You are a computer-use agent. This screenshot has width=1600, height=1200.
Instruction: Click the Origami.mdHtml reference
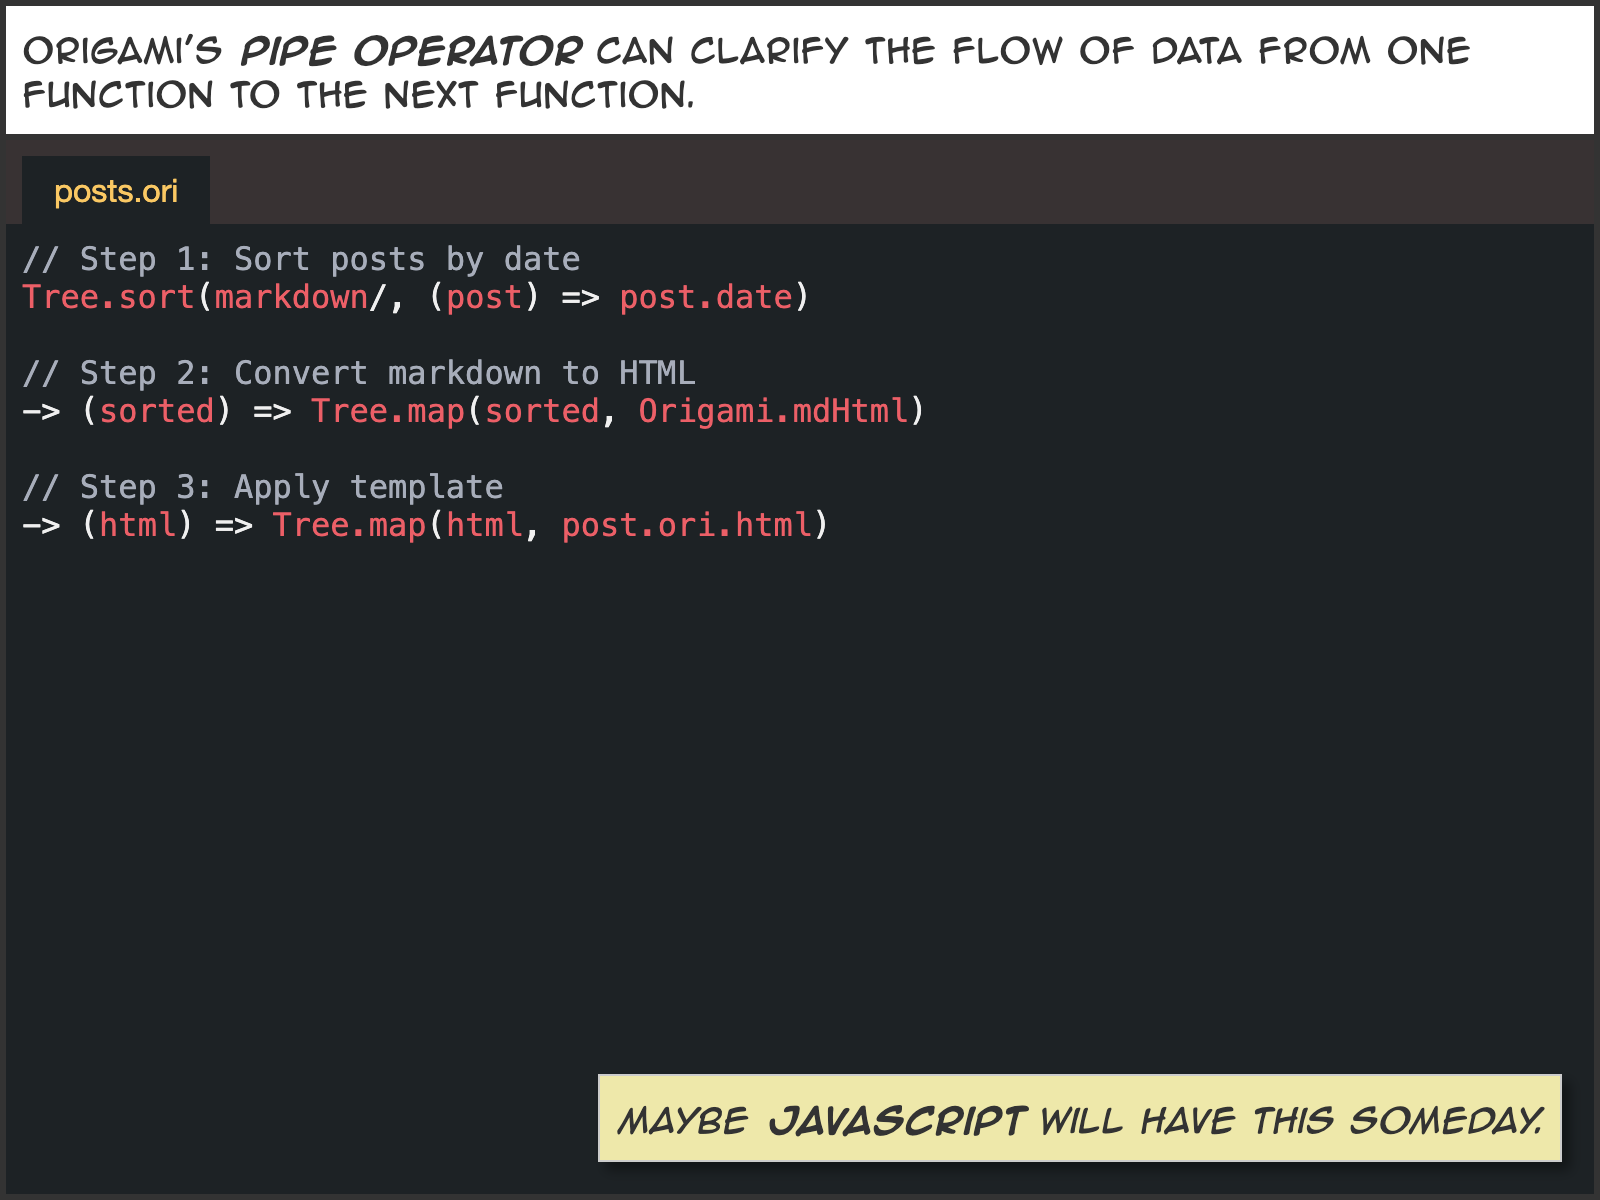point(773,411)
